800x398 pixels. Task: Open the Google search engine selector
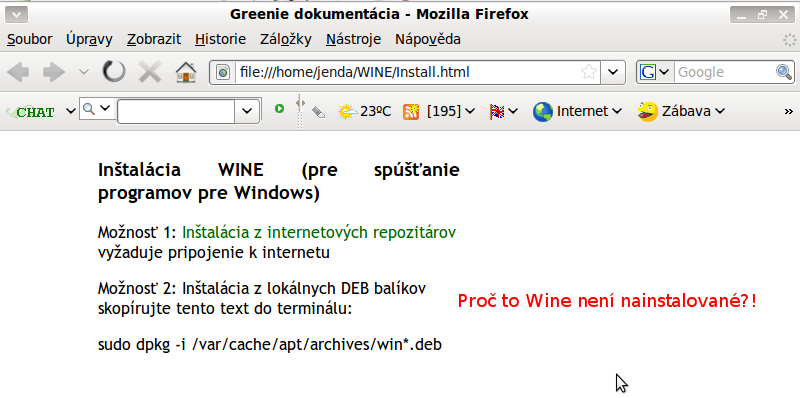coord(655,72)
